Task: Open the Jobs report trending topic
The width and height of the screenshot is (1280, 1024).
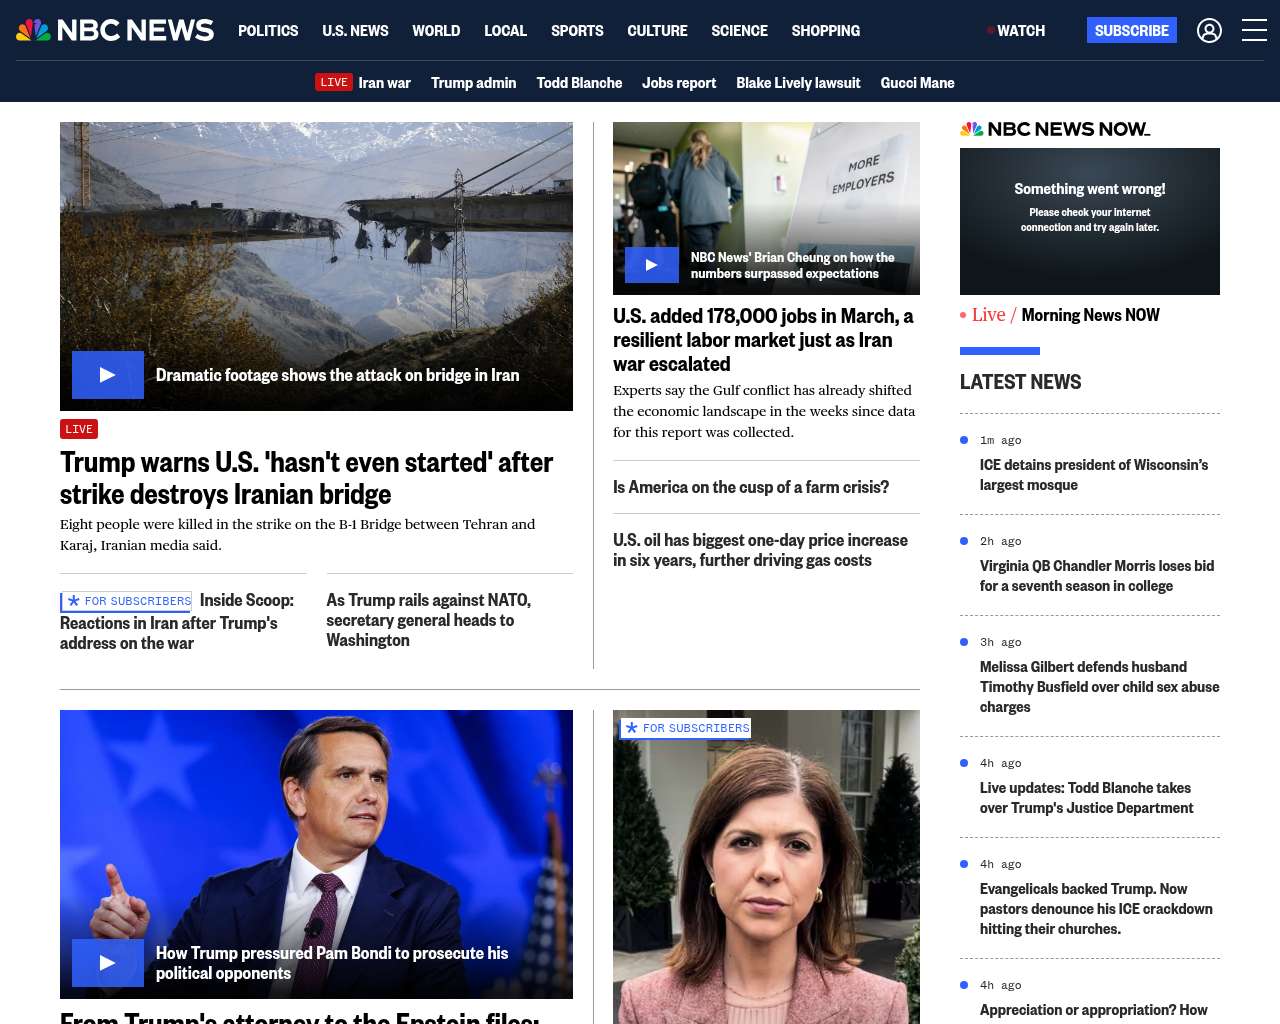Action: 678,83
